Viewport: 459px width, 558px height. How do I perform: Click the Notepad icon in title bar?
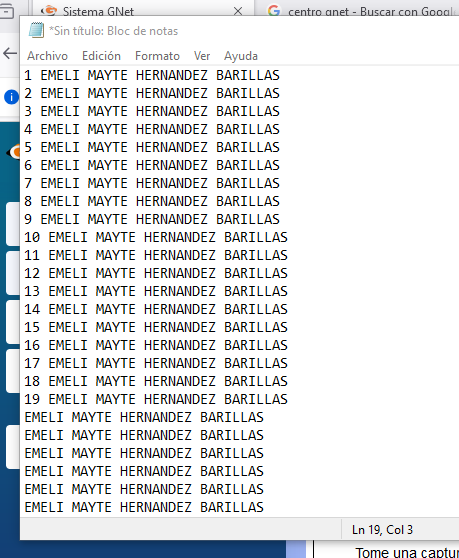click(36, 31)
